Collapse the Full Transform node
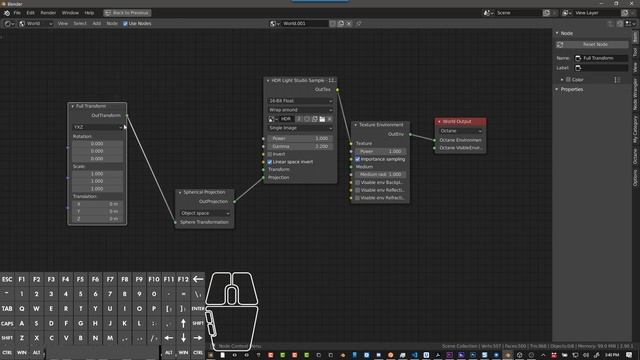Screen dimensions: 640x360 (x=73, y=106)
